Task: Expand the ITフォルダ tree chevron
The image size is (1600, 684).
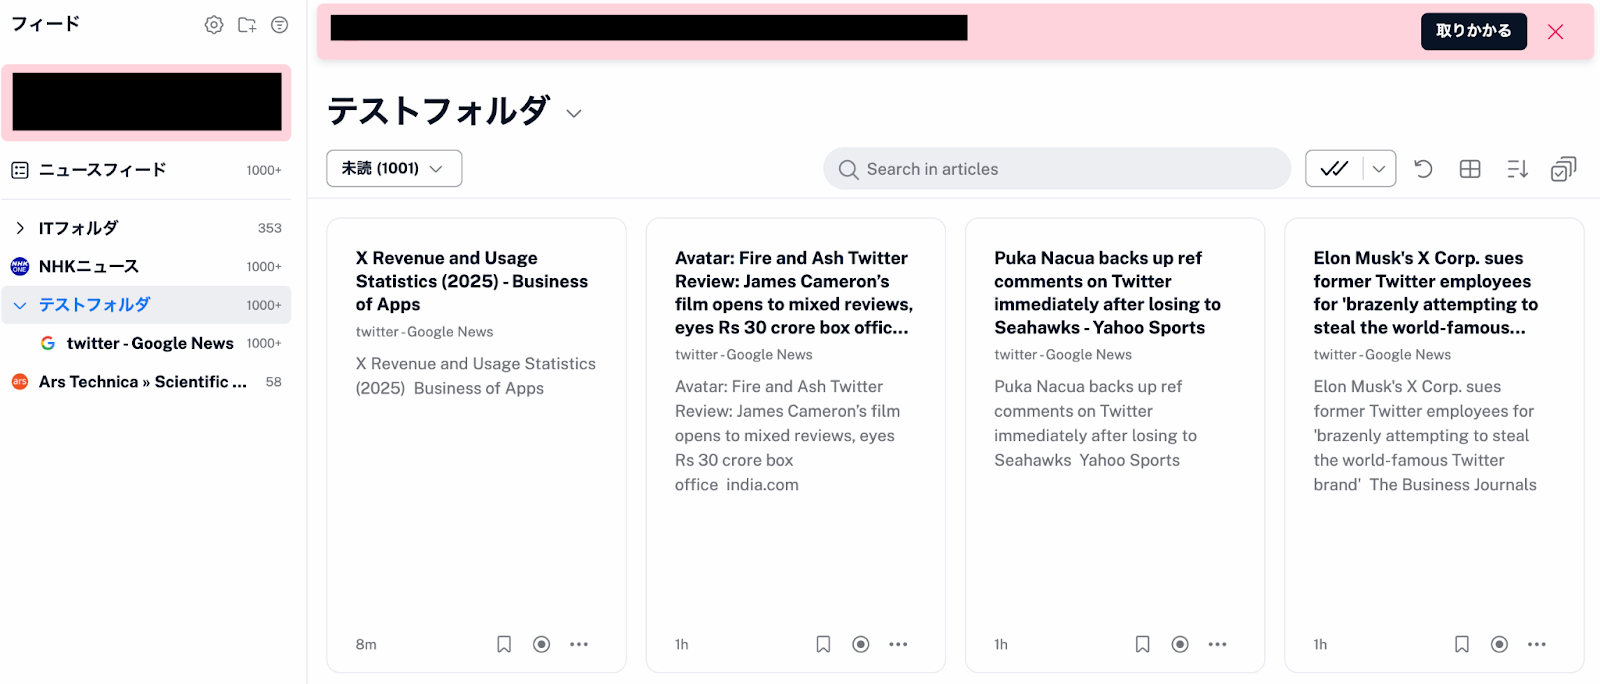Action: (x=20, y=228)
